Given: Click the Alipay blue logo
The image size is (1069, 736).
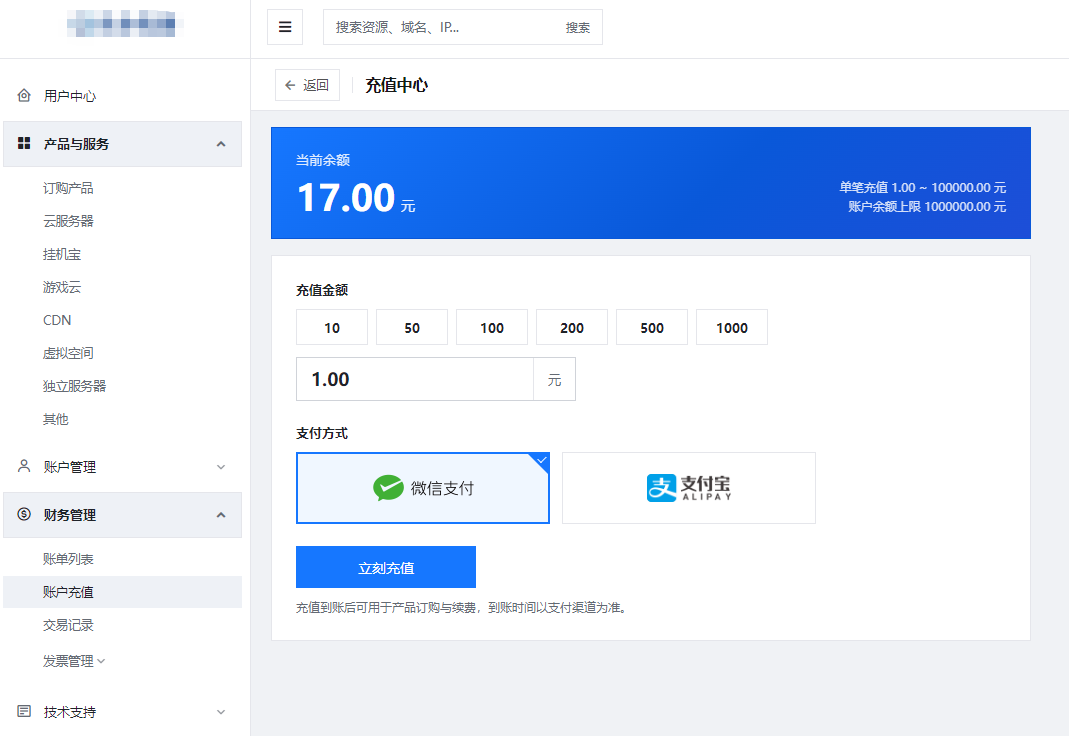Looking at the screenshot, I should 661,488.
